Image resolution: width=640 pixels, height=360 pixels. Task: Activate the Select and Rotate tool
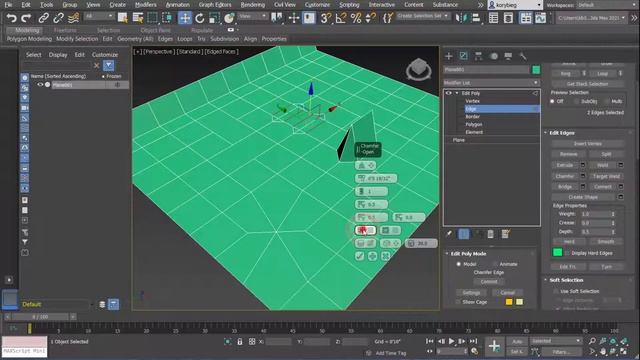coord(200,18)
